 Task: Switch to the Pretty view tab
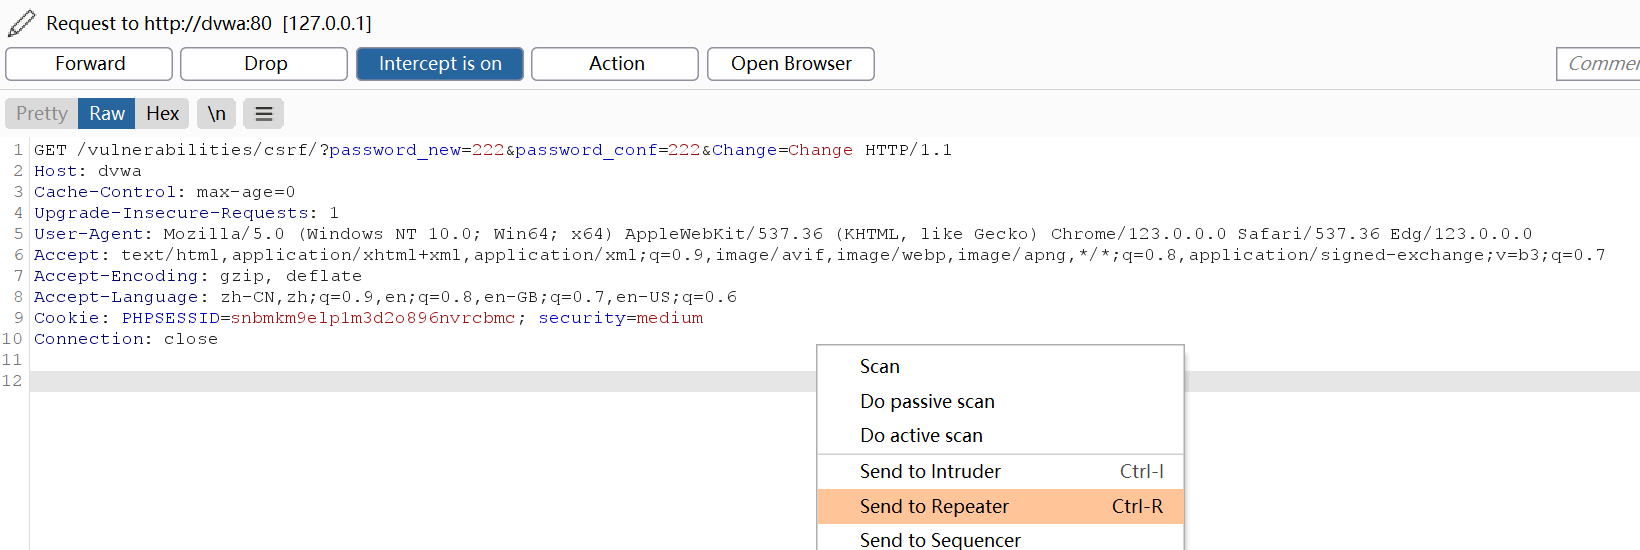pos(42,114)
